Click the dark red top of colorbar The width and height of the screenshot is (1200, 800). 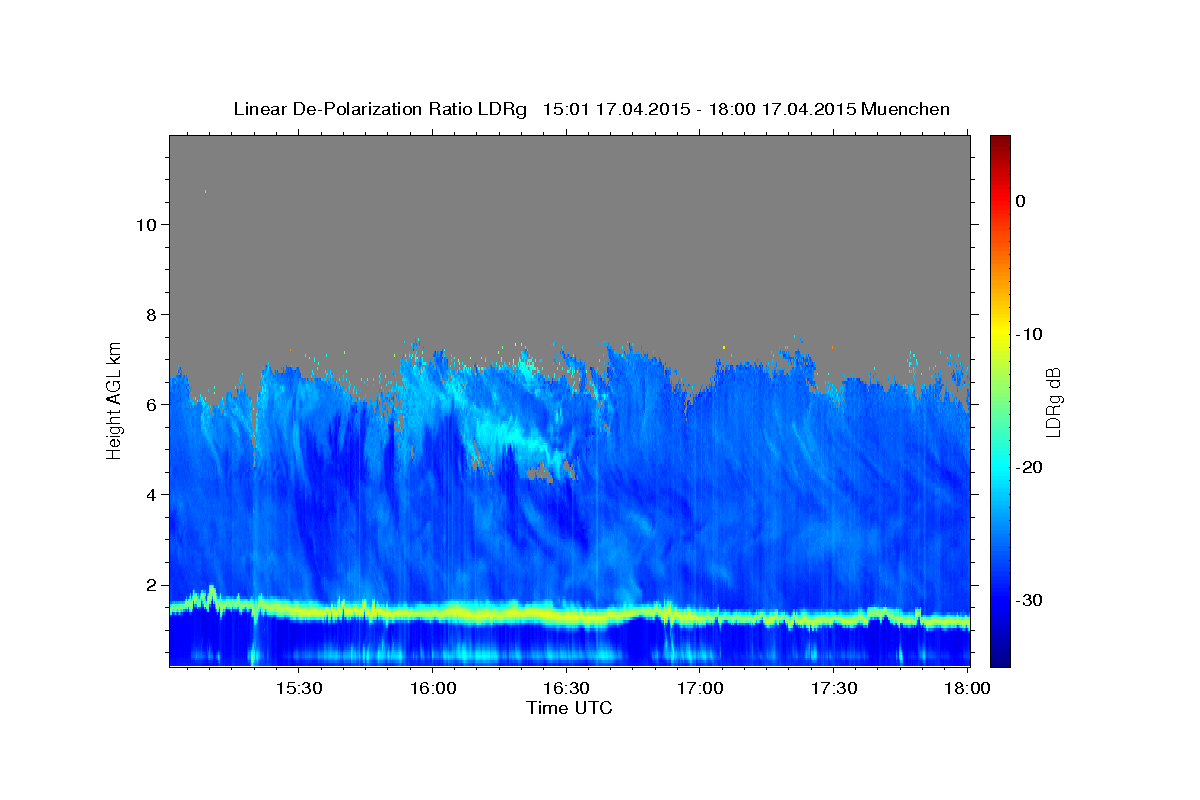(1000, 143)
